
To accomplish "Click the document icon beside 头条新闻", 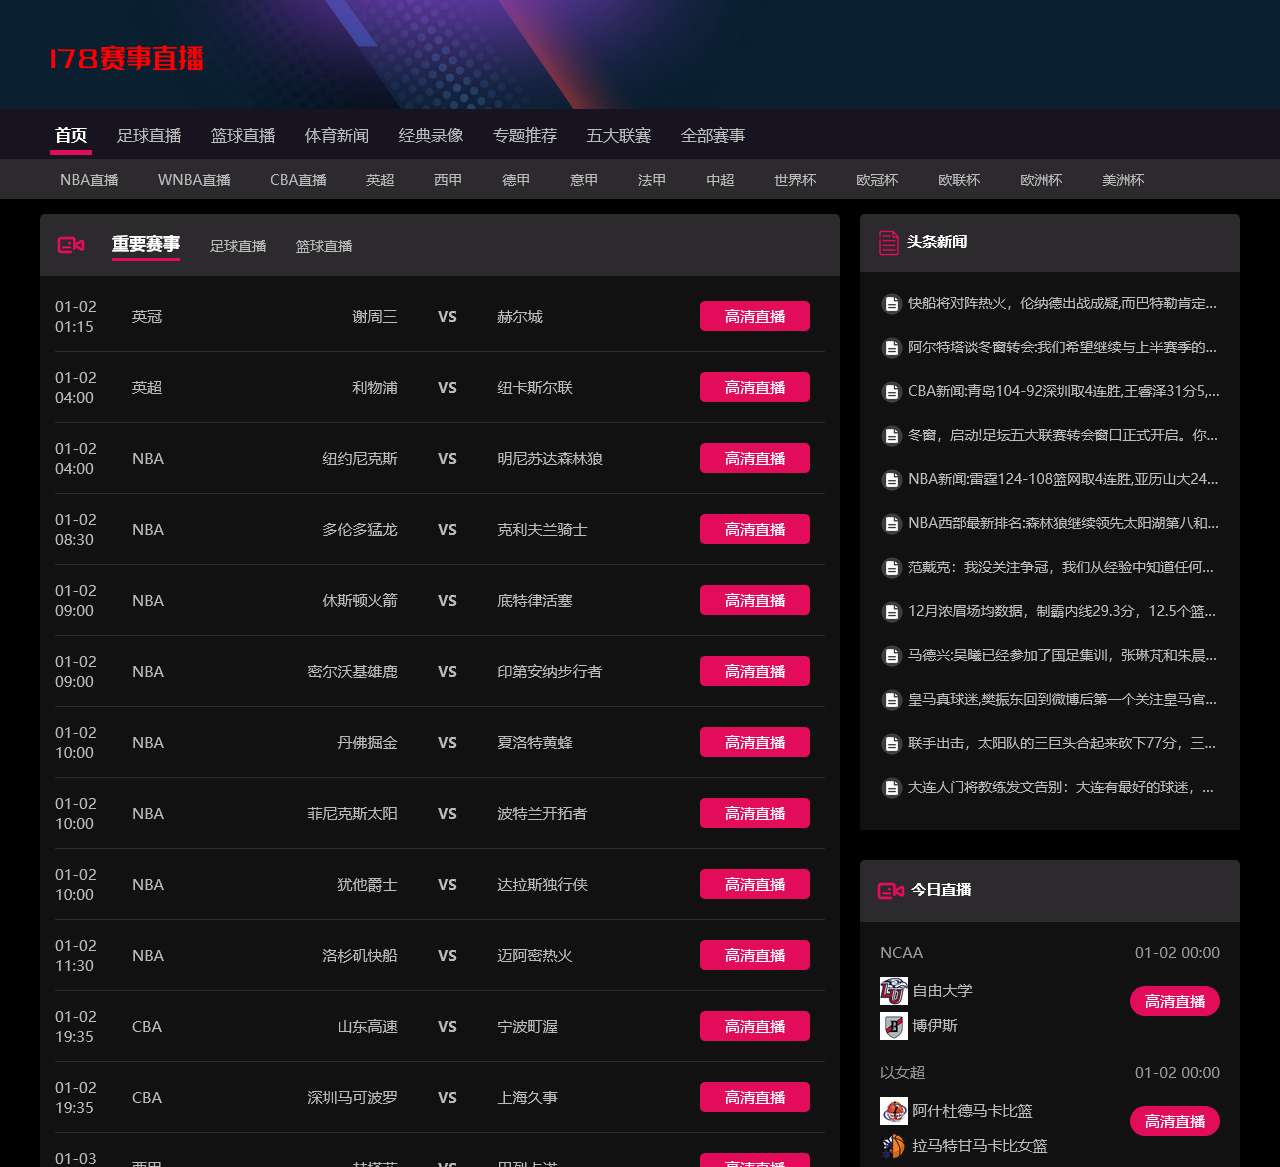I will point(888,242).
